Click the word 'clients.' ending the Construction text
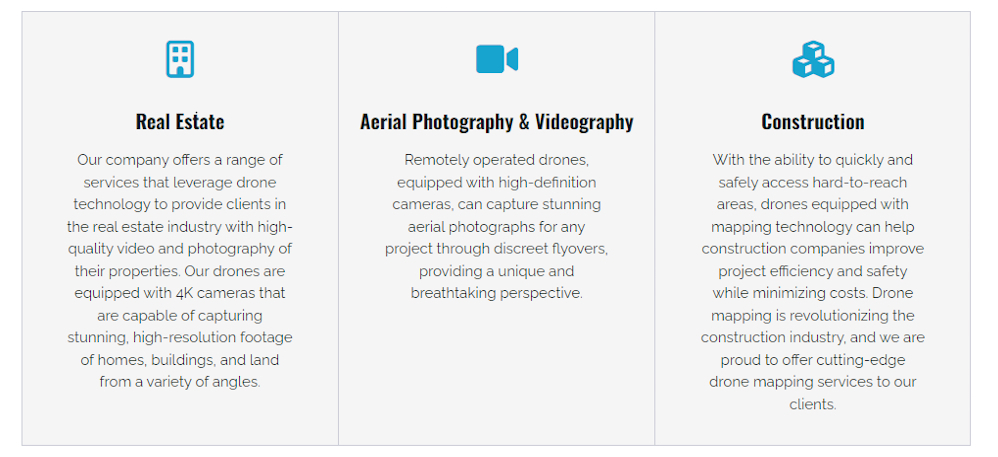 (x=813, y=405)
